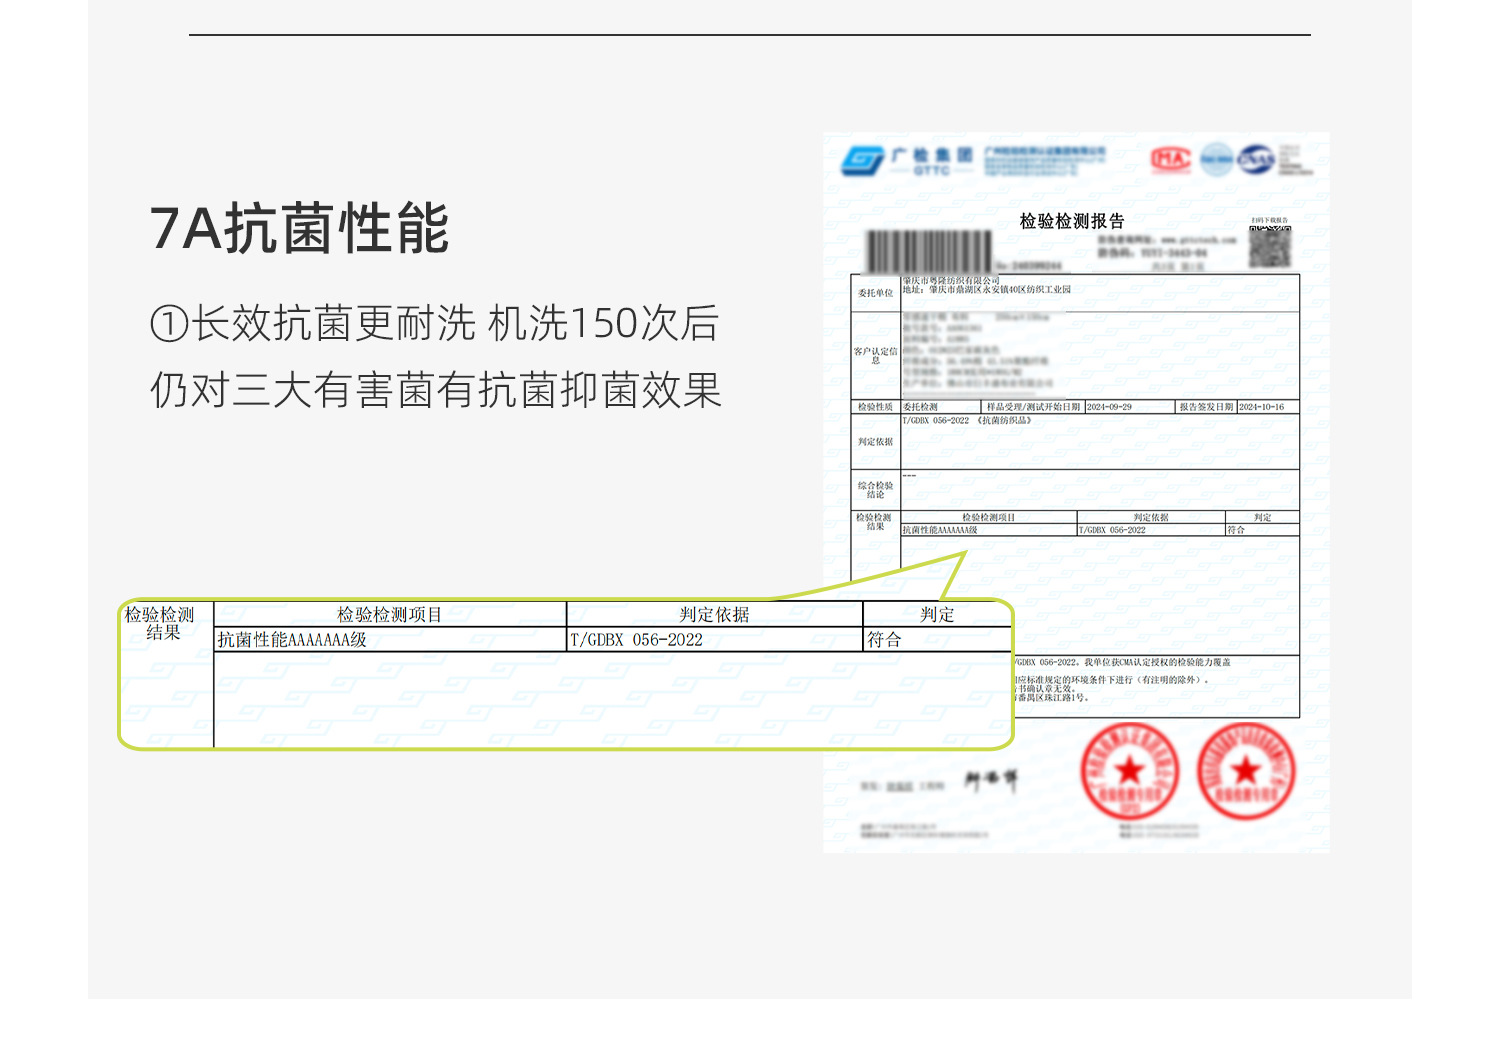This screenshot has height=1051, width=1500.
Task: Click the "样品受理/测试开始日期" label
Action: tap(1033, 407)
